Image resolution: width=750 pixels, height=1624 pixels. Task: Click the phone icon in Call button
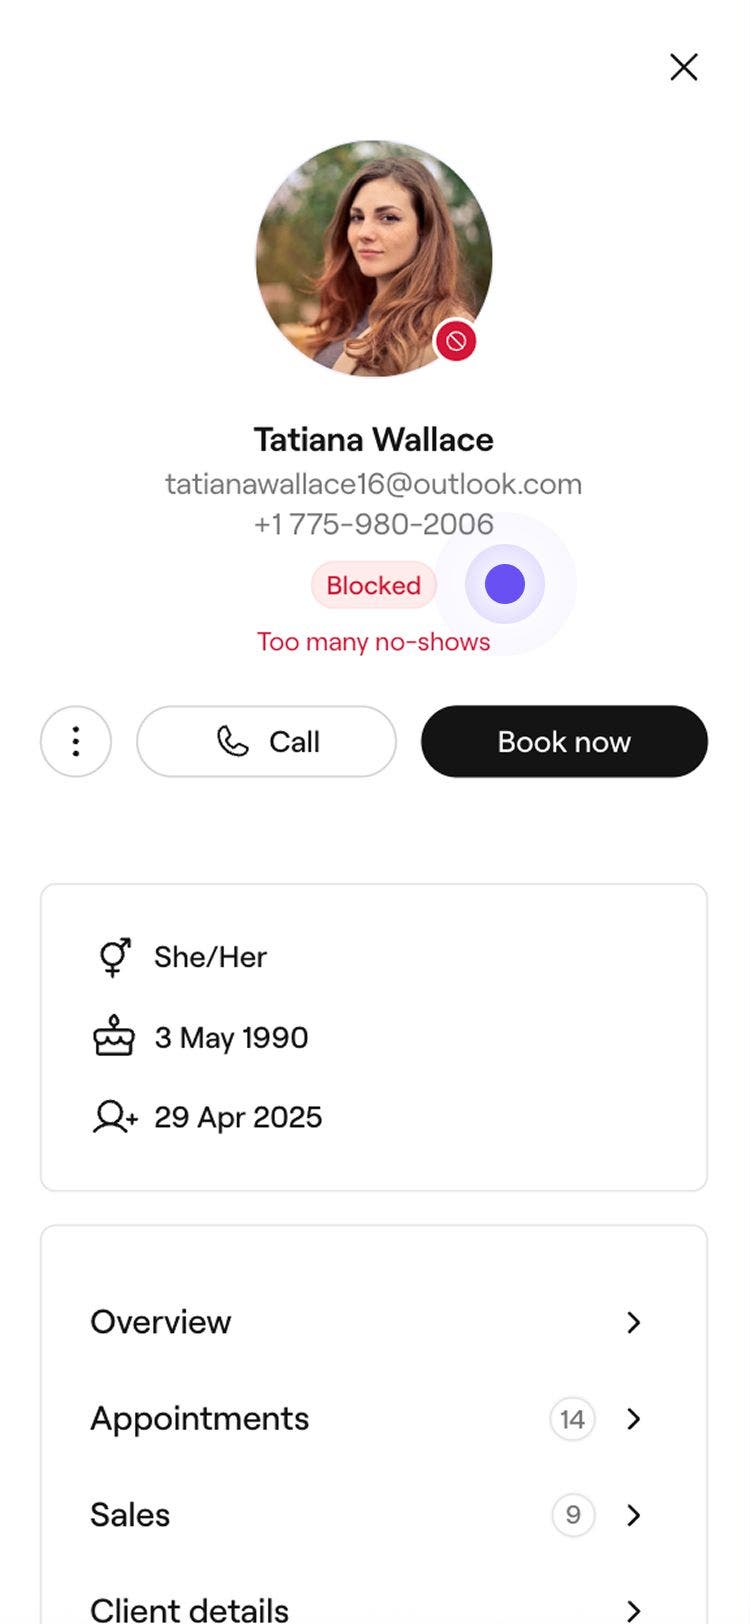(232, 741)
